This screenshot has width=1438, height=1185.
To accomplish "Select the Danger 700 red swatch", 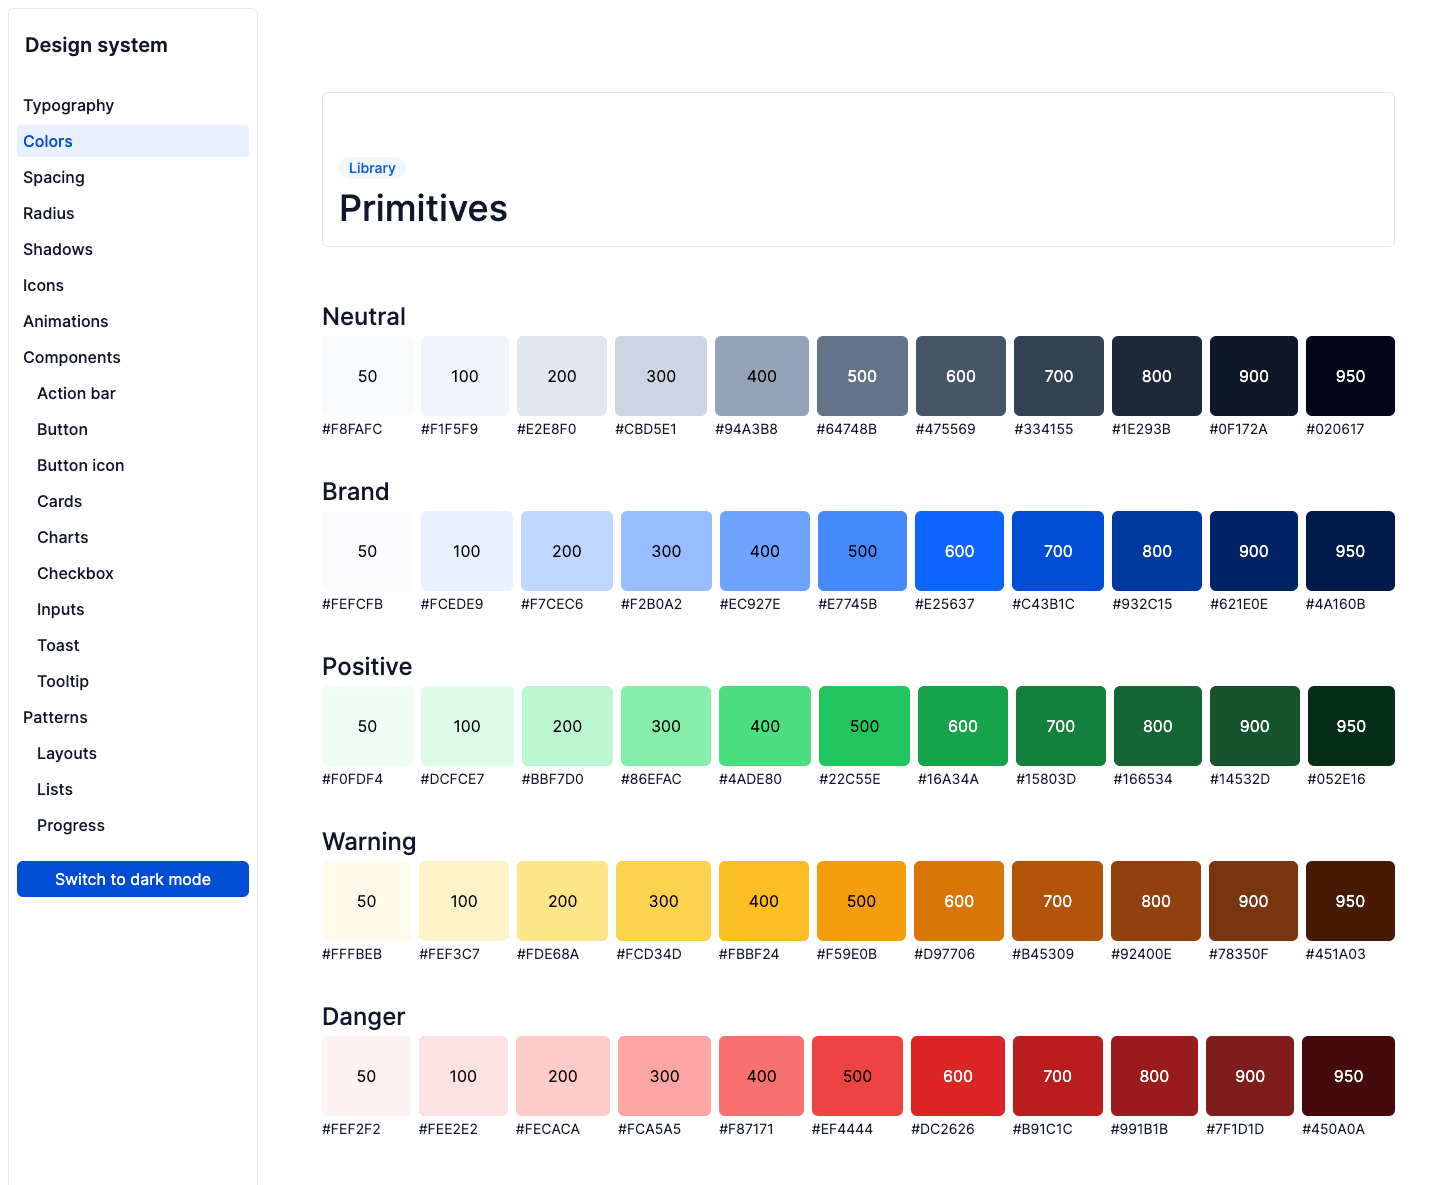I will [1057, 1076].
